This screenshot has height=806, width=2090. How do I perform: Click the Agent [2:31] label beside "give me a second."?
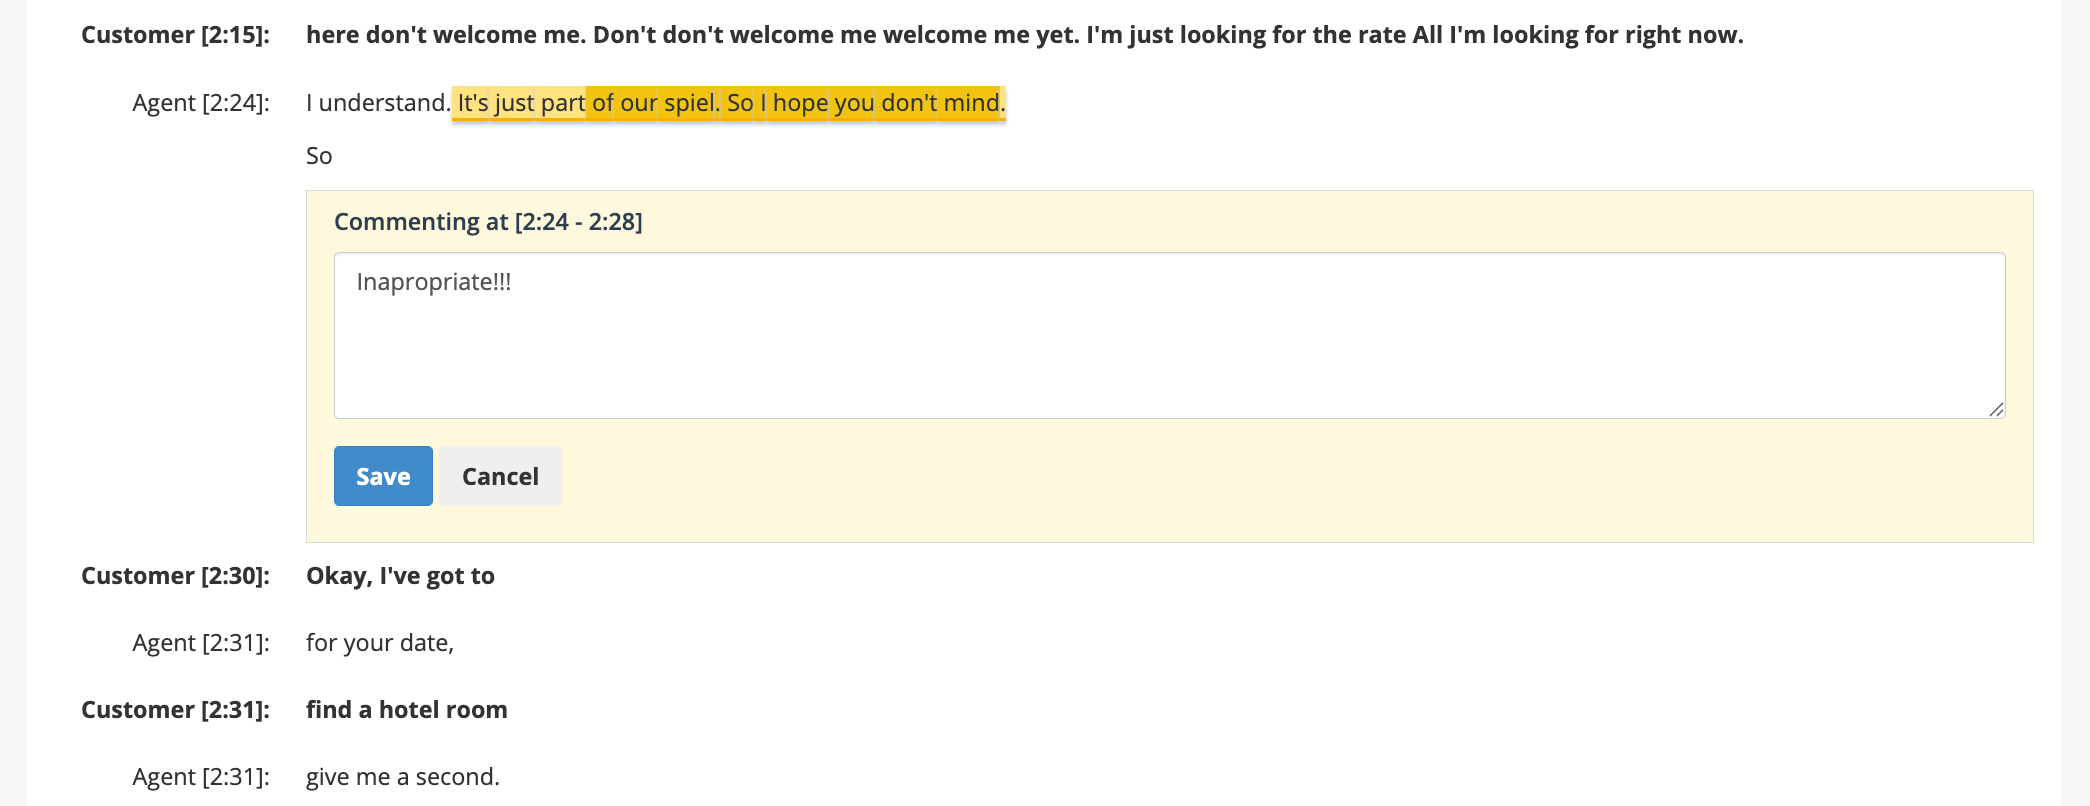click(x=200, y=777)
